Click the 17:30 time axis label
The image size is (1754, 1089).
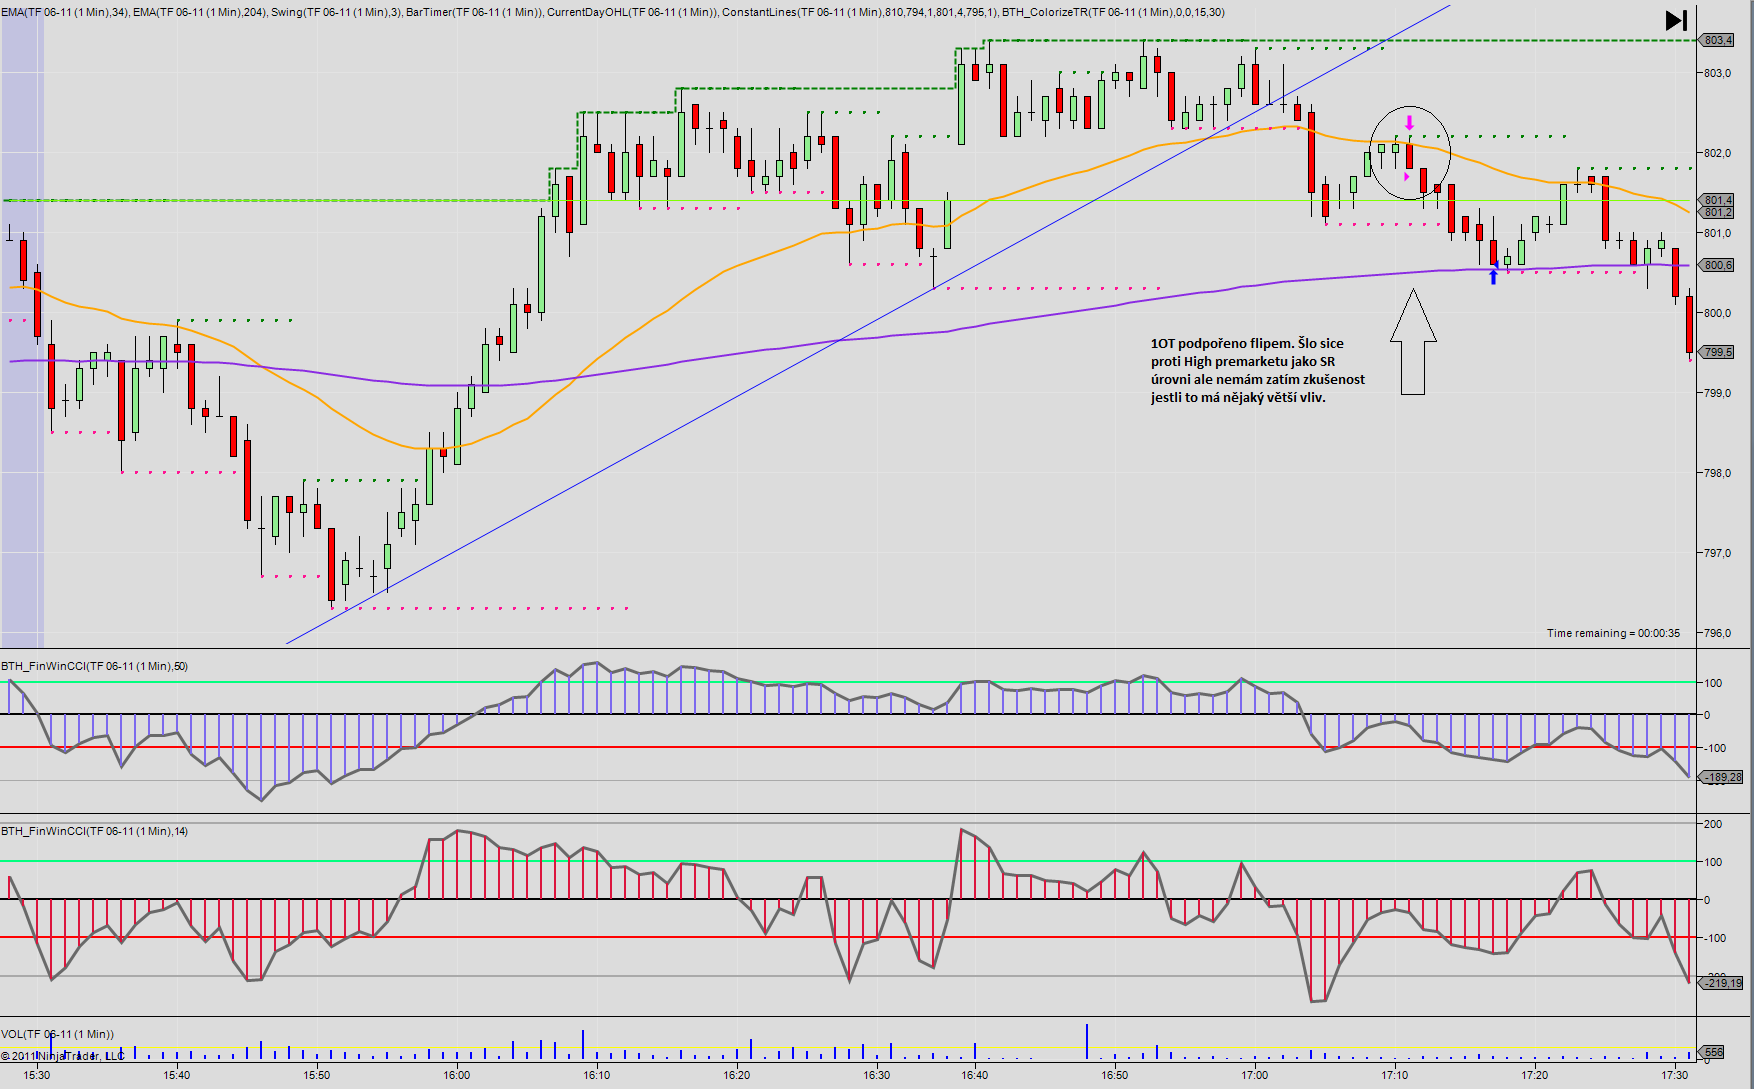1675,1075
